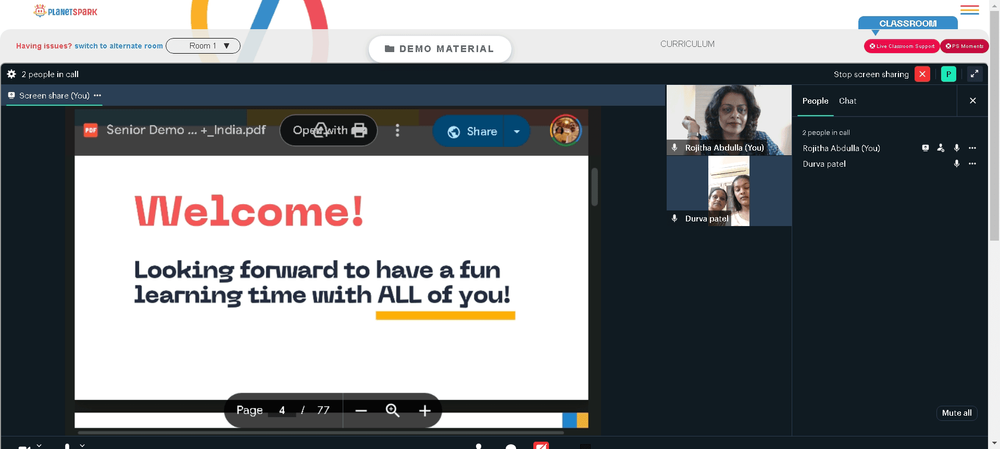
Task: Click the PDF page number field
Action: point(281,410)
